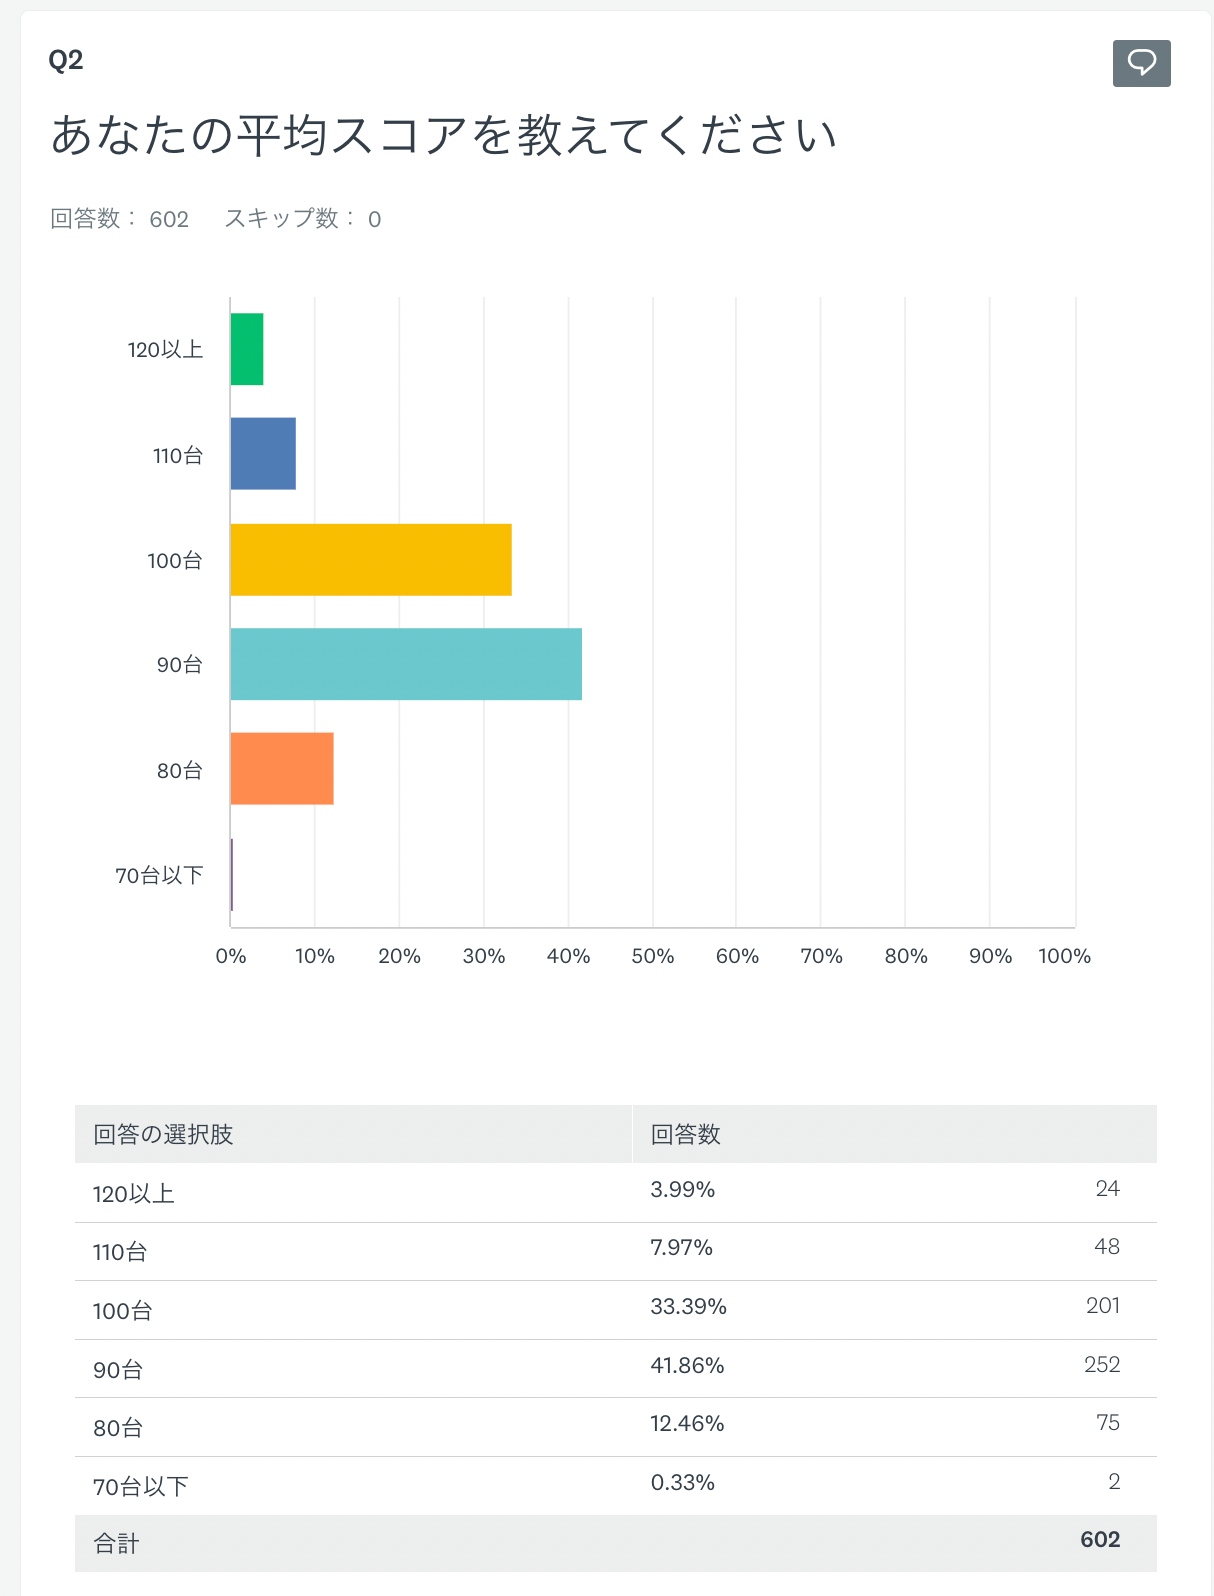Click the 90台 chart axis label
The image size is (1214, 1596).
(x=180, y=665)
